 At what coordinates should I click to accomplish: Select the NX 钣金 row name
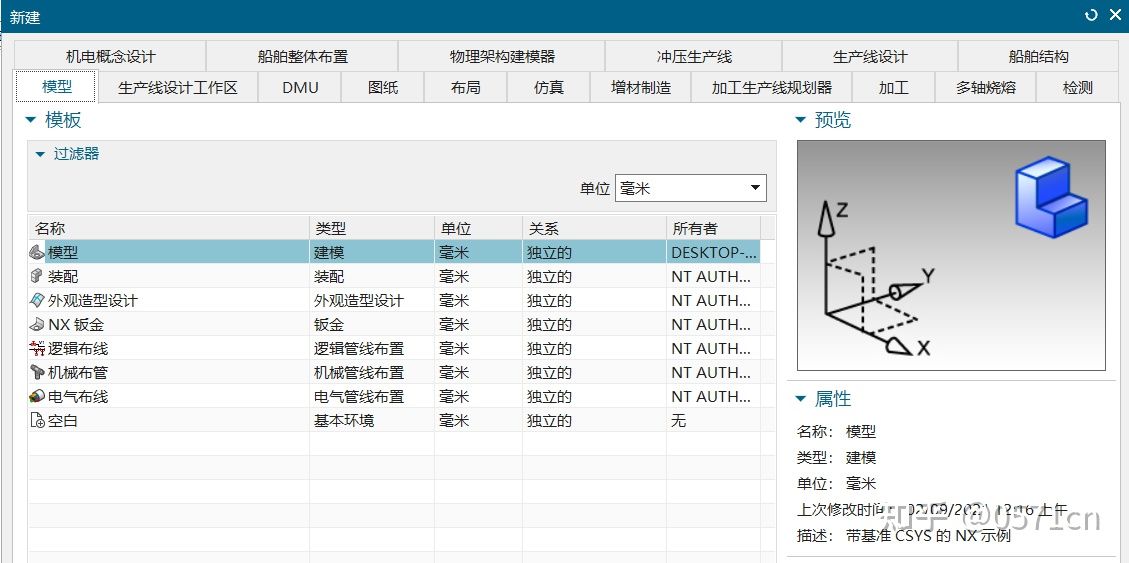pos(76,325)
